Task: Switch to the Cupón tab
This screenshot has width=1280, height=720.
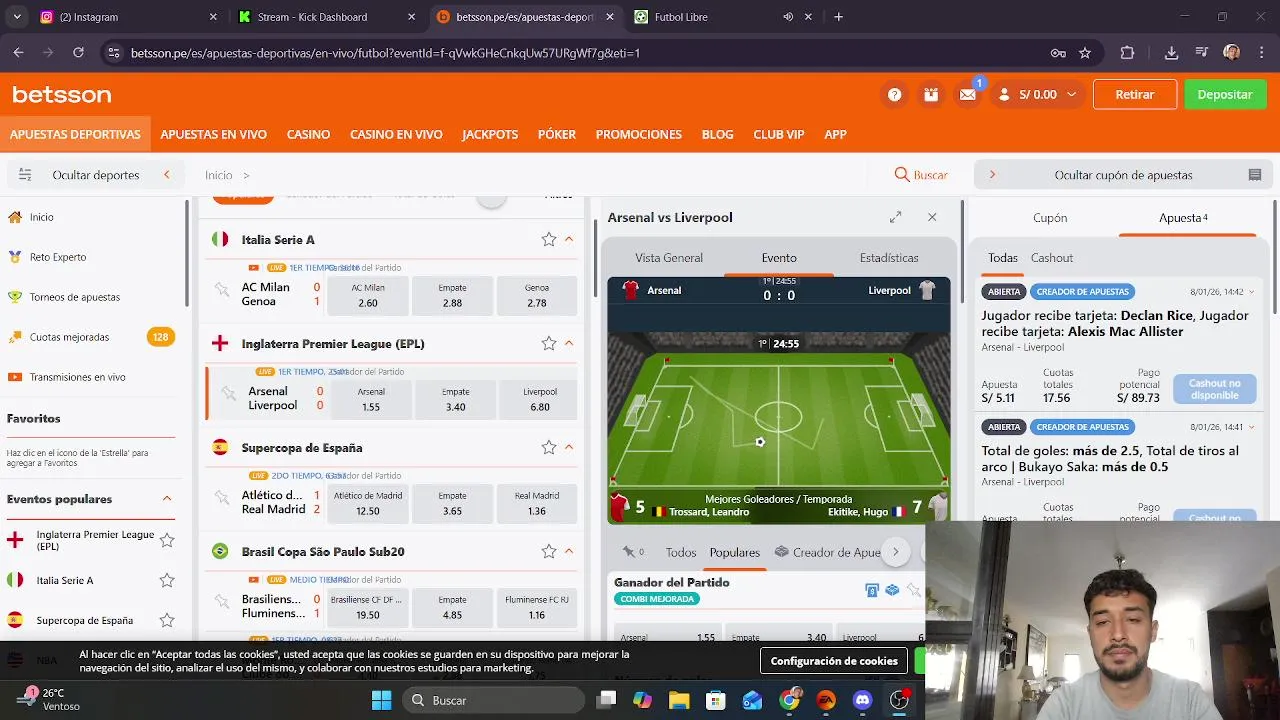Action: pos(1050,218)
